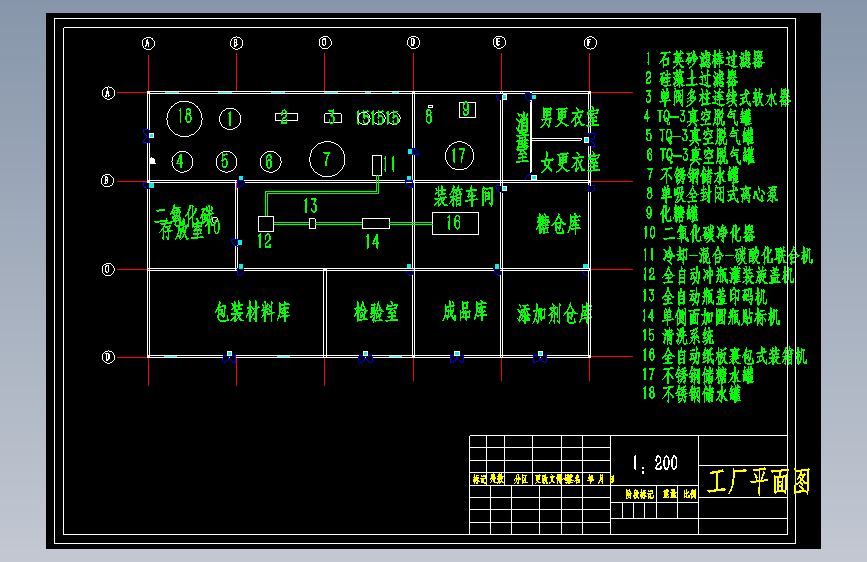Click the 1:200 scale text in the title block
This screenshot has height=562, width=867.
point(655,464)
